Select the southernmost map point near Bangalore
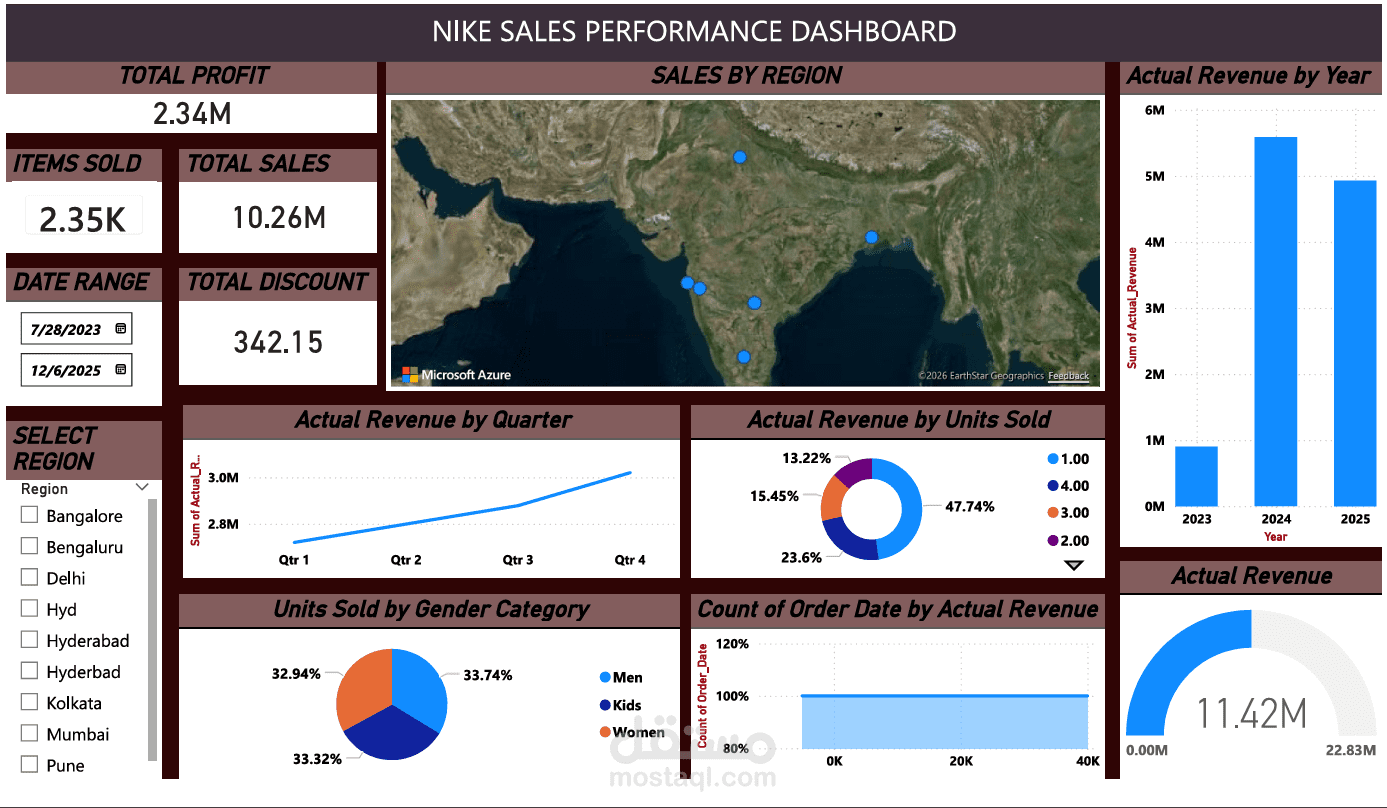This screenshot has width=1387, height=808. pyautogui.click(x=743, y=357)
